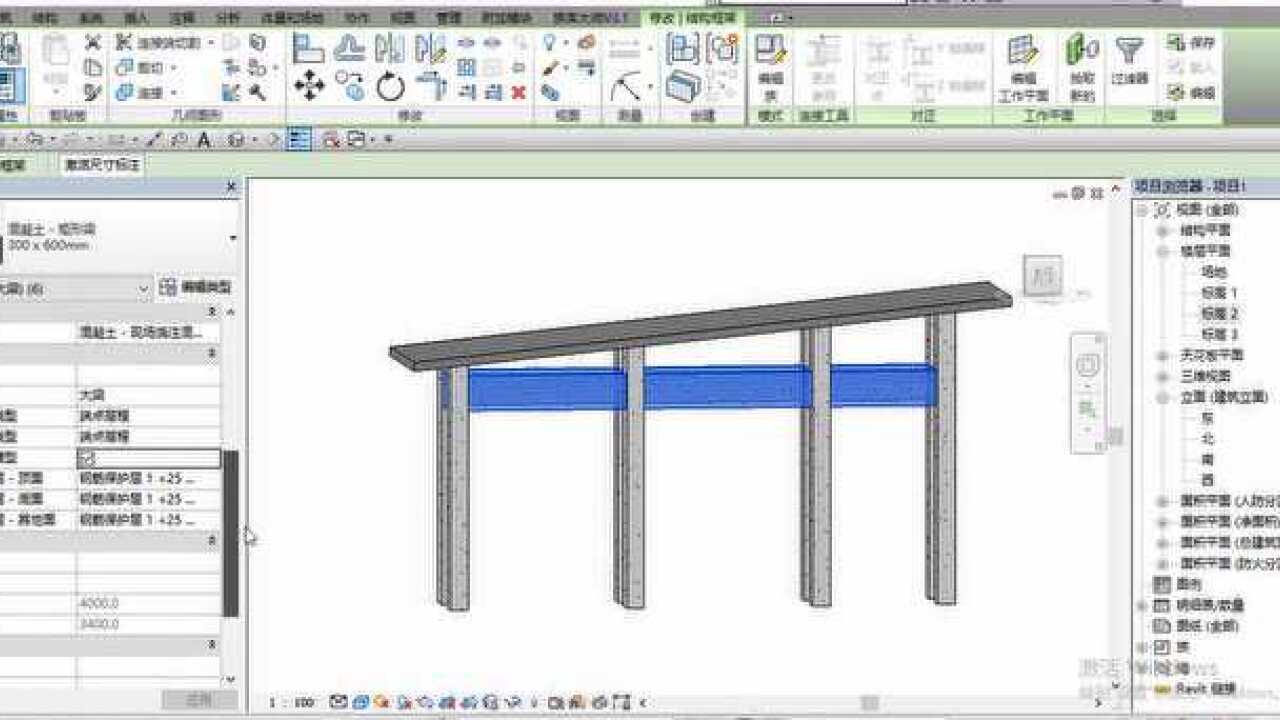The height and width of the screenshot is (720, 1280).
Task: Click the view scale 1 : 100
Action: pyautogui.click(x=291, y=703)
